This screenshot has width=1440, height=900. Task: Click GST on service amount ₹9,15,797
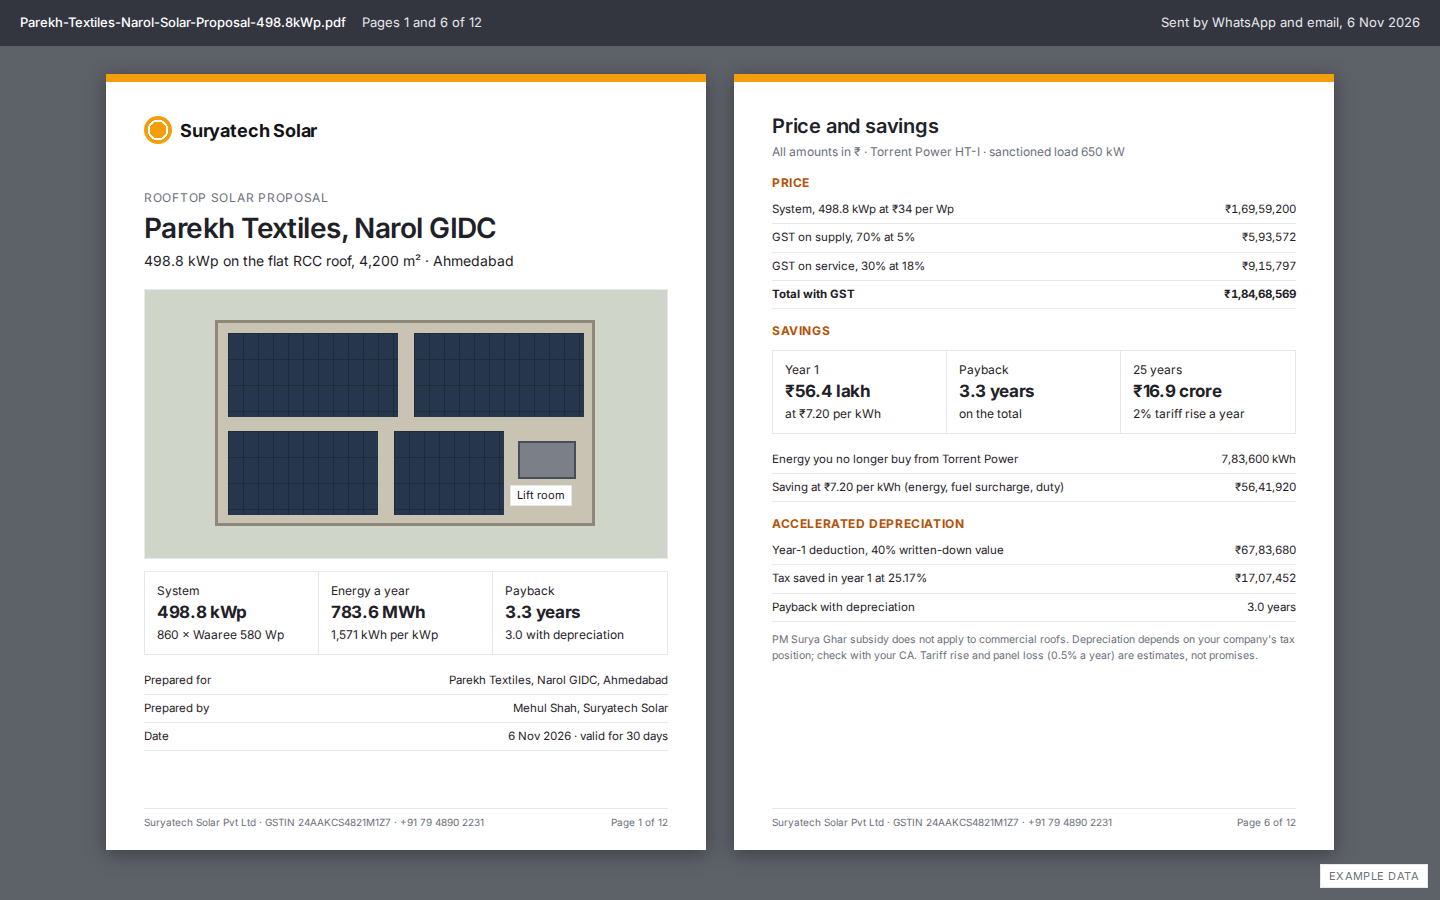(1269, 266)
